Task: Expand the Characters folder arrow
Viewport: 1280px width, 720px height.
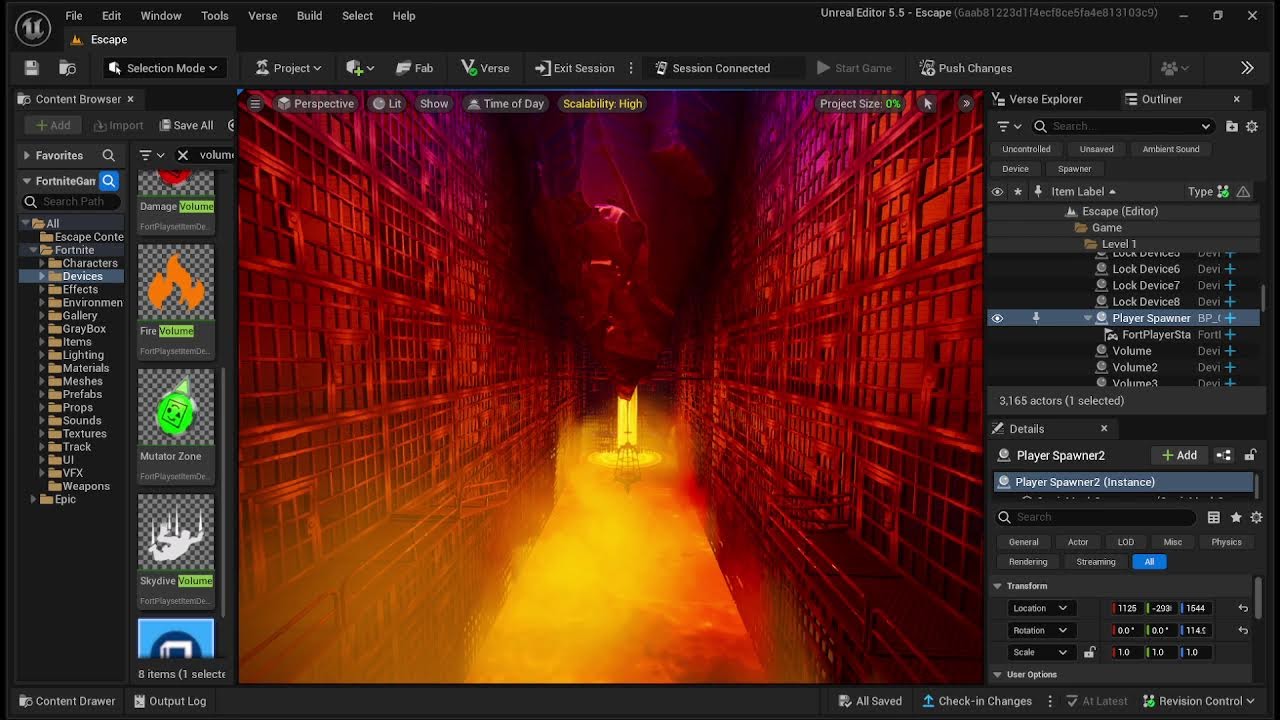Action: point(42,263)
